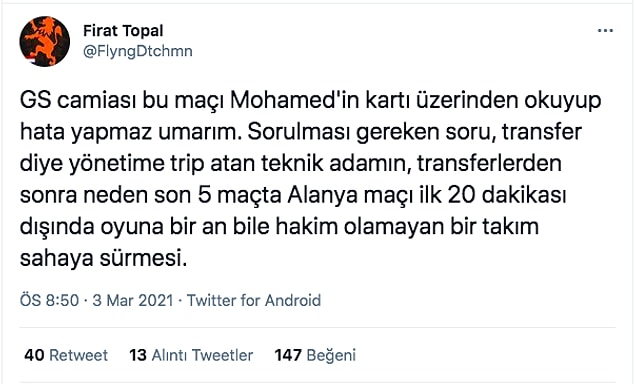635x384 pixels.
Task: Show the 13 quote tweets number
Action: click(x=138, y=355)
